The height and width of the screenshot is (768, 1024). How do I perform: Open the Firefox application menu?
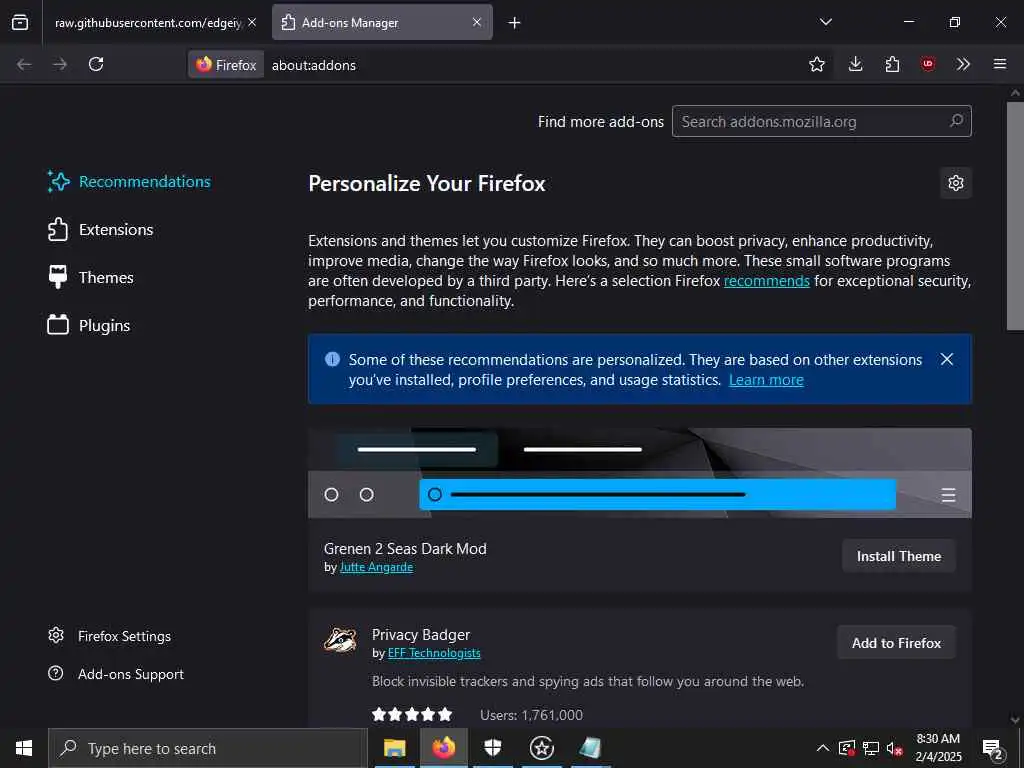tap(1000, 64)
